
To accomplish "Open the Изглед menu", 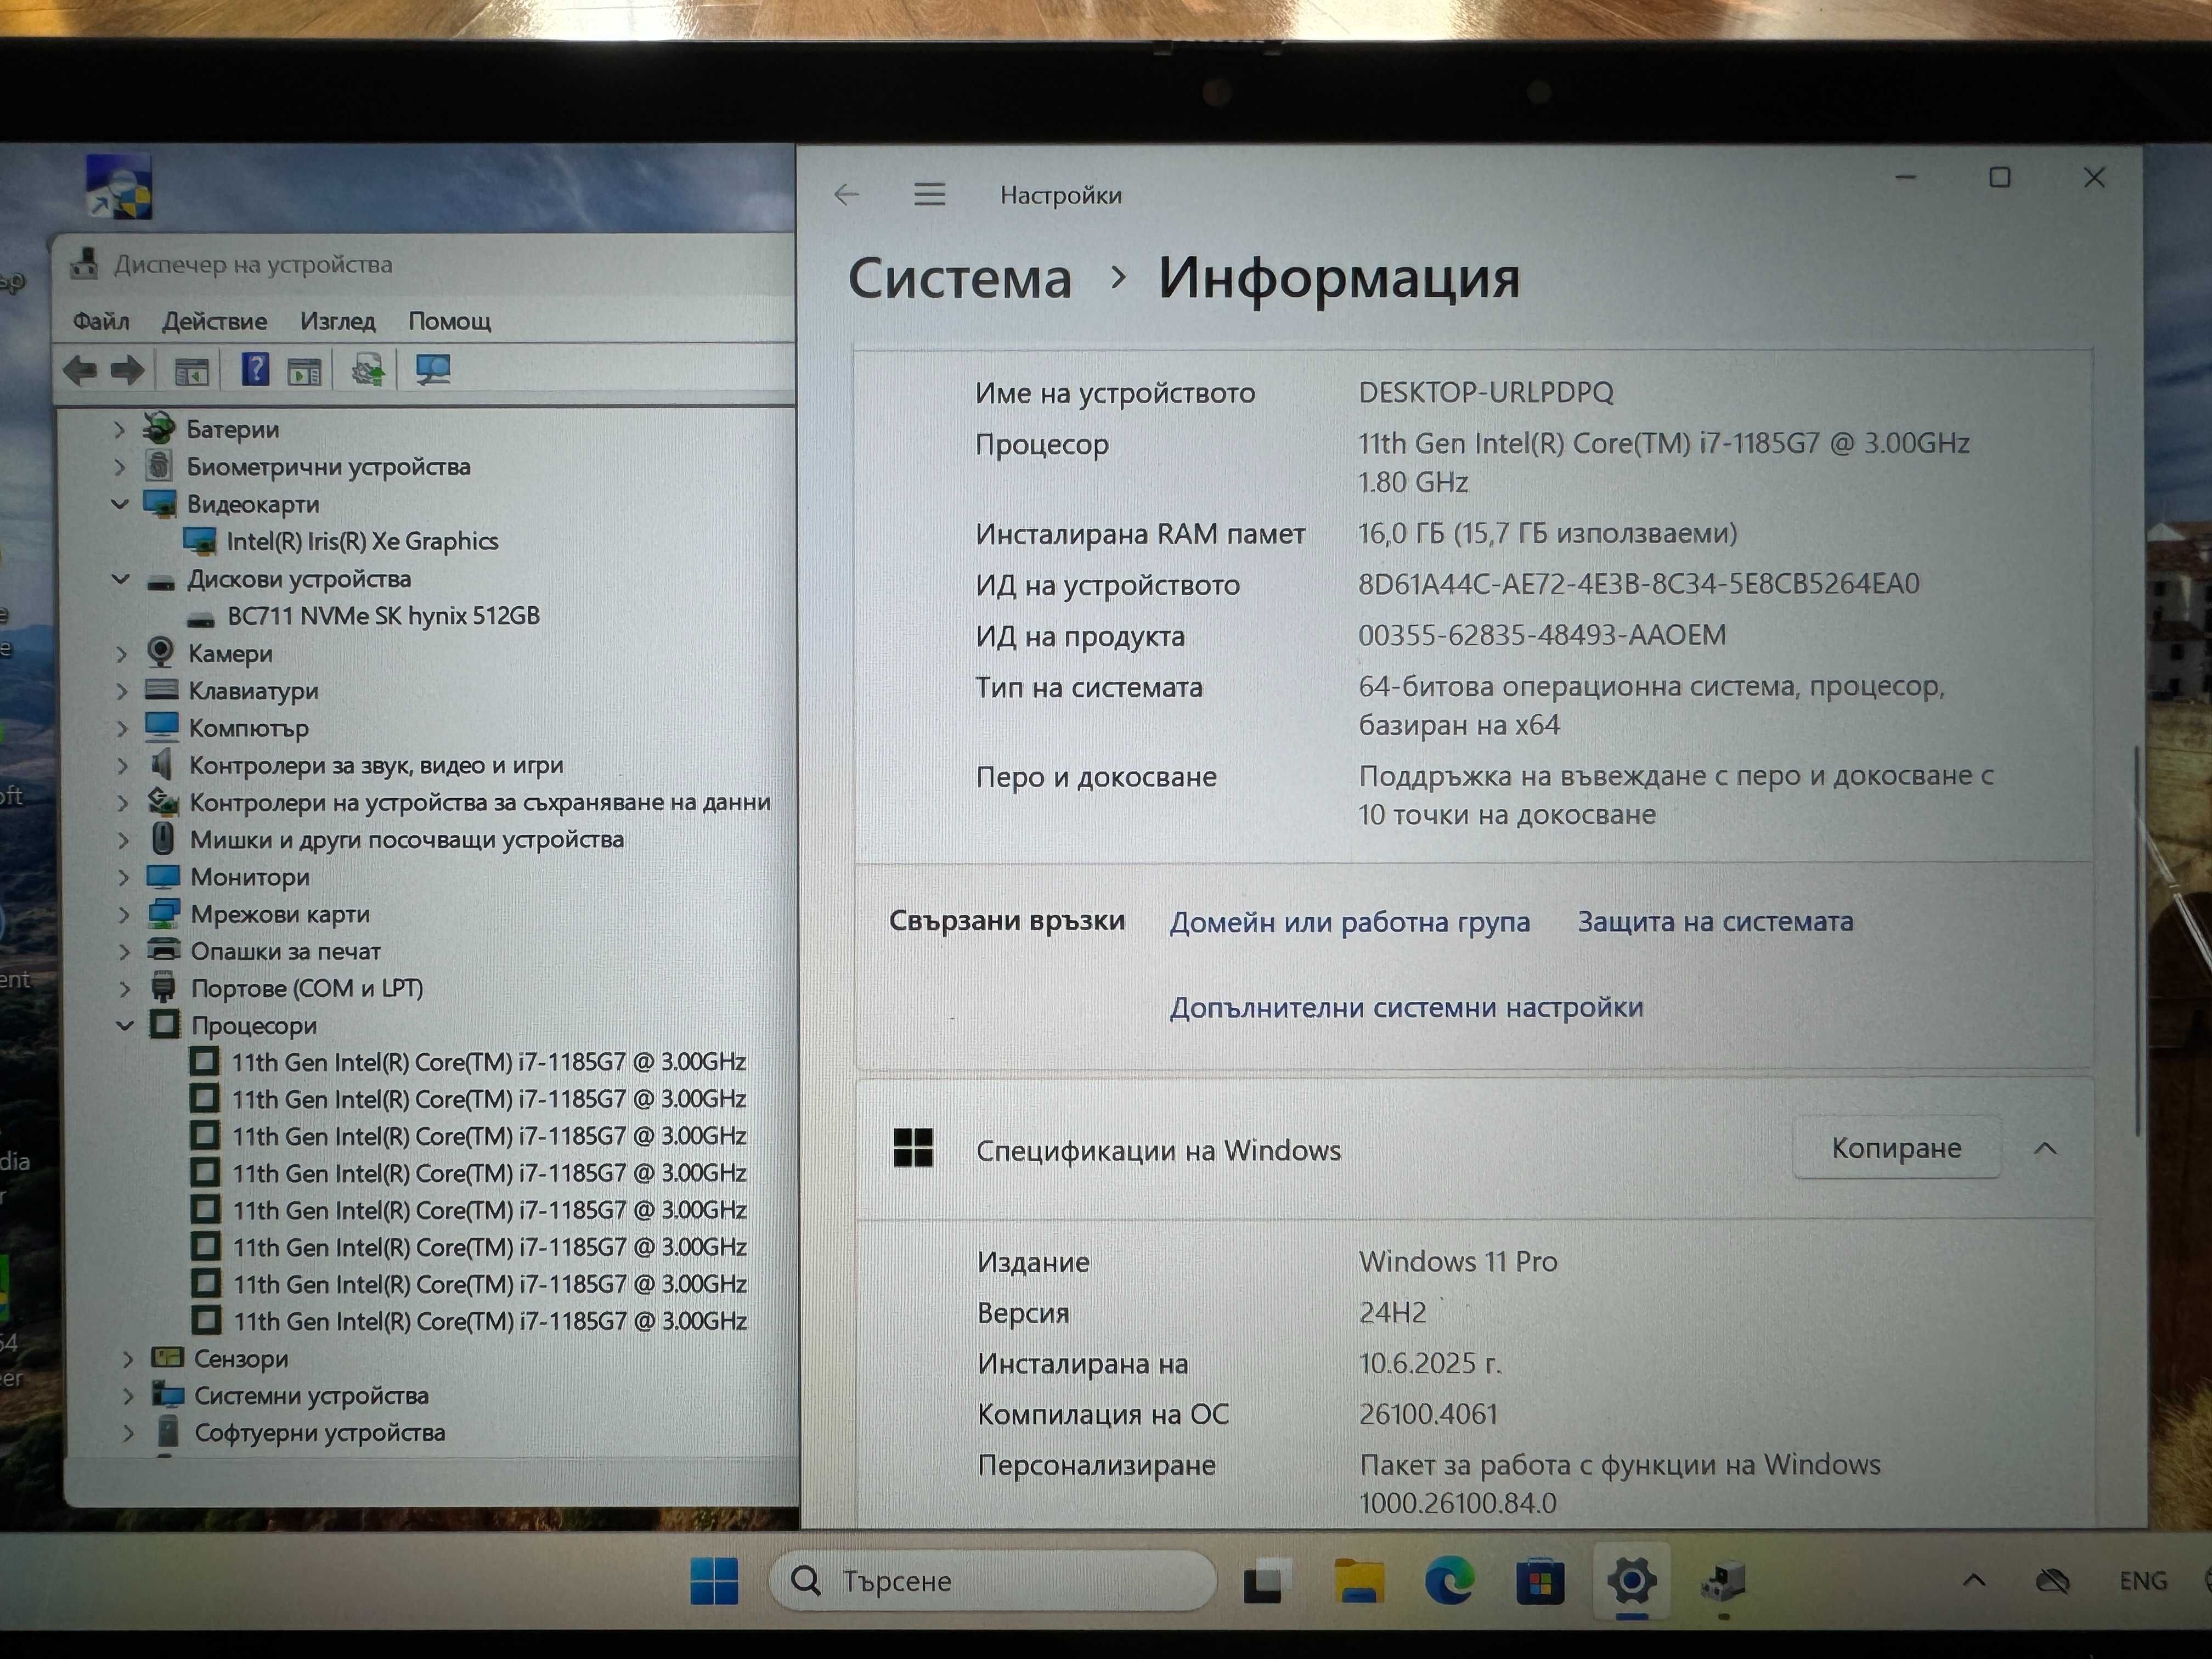I will point(338,321).
